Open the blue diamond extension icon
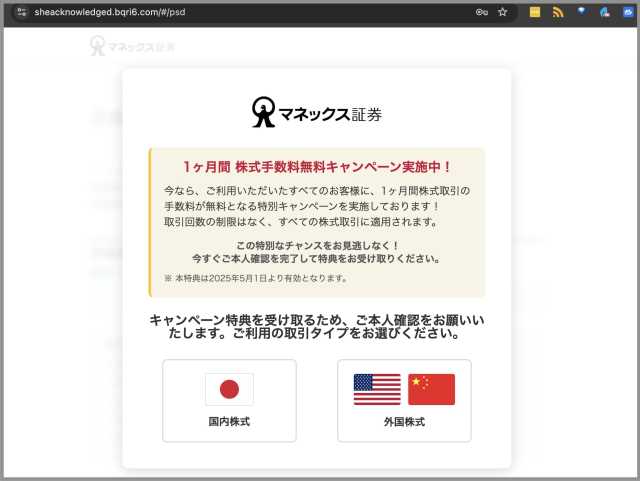The width and height of the screenshot is (640, 481). [581, 12]
